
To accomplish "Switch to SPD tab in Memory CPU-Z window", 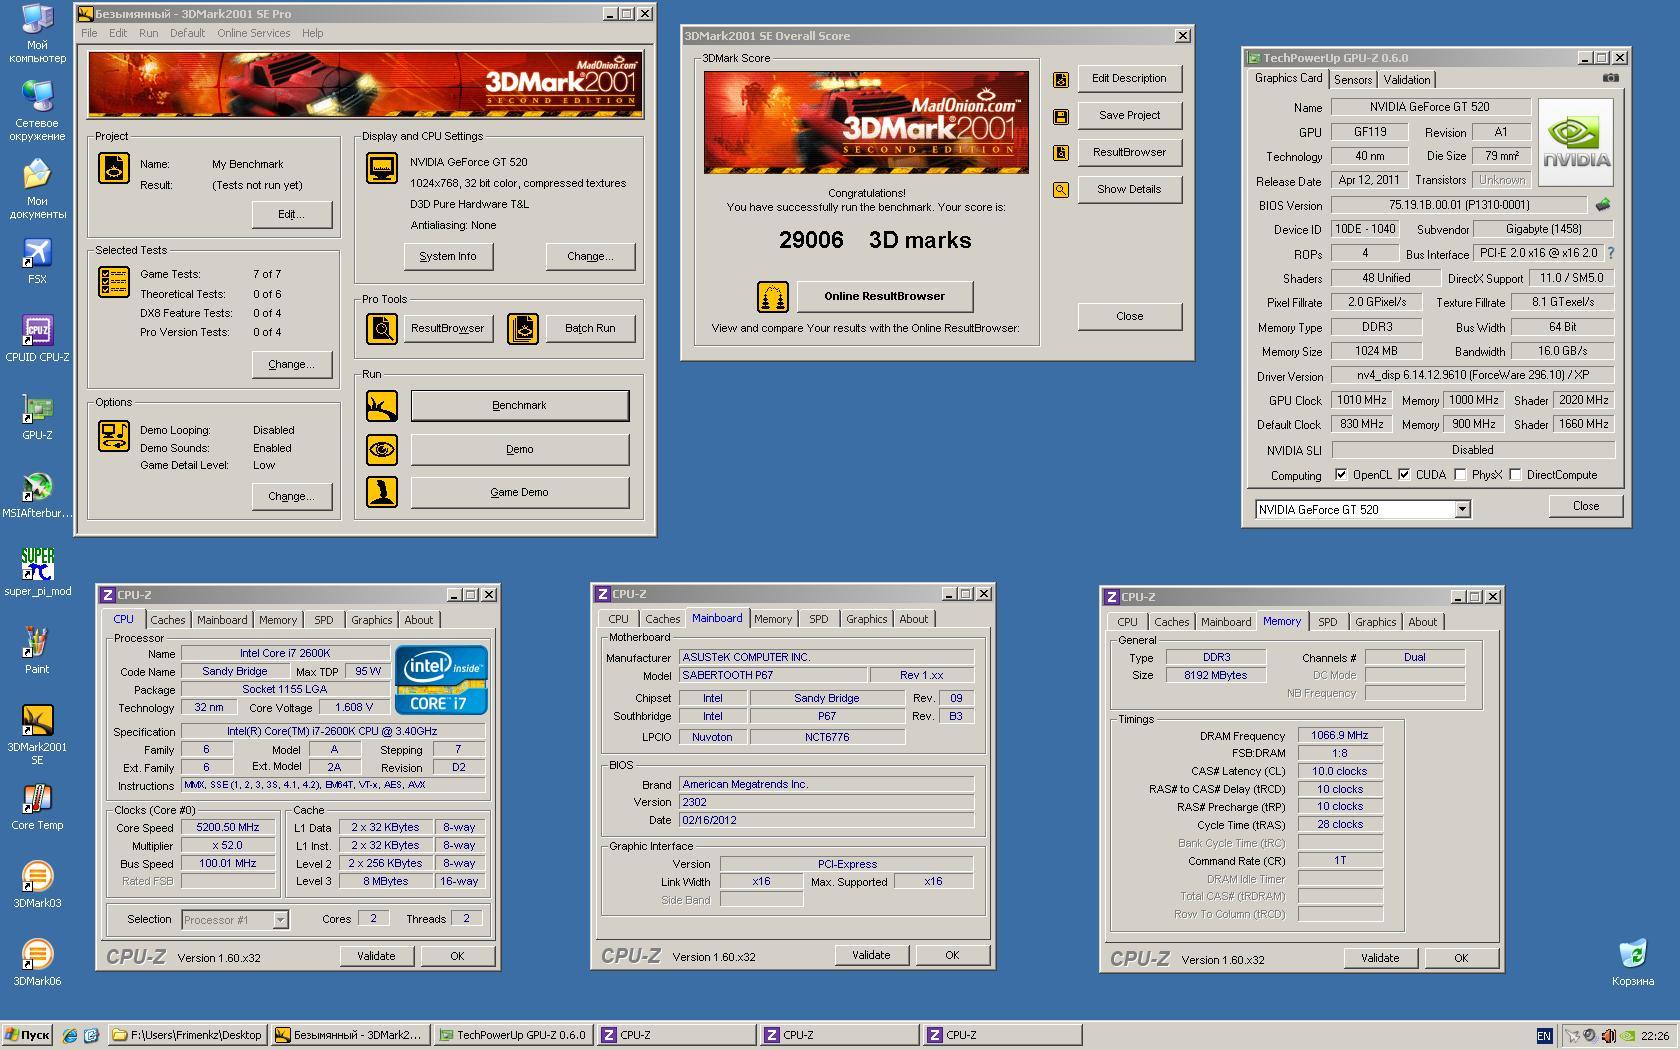I will (1327, 622).
